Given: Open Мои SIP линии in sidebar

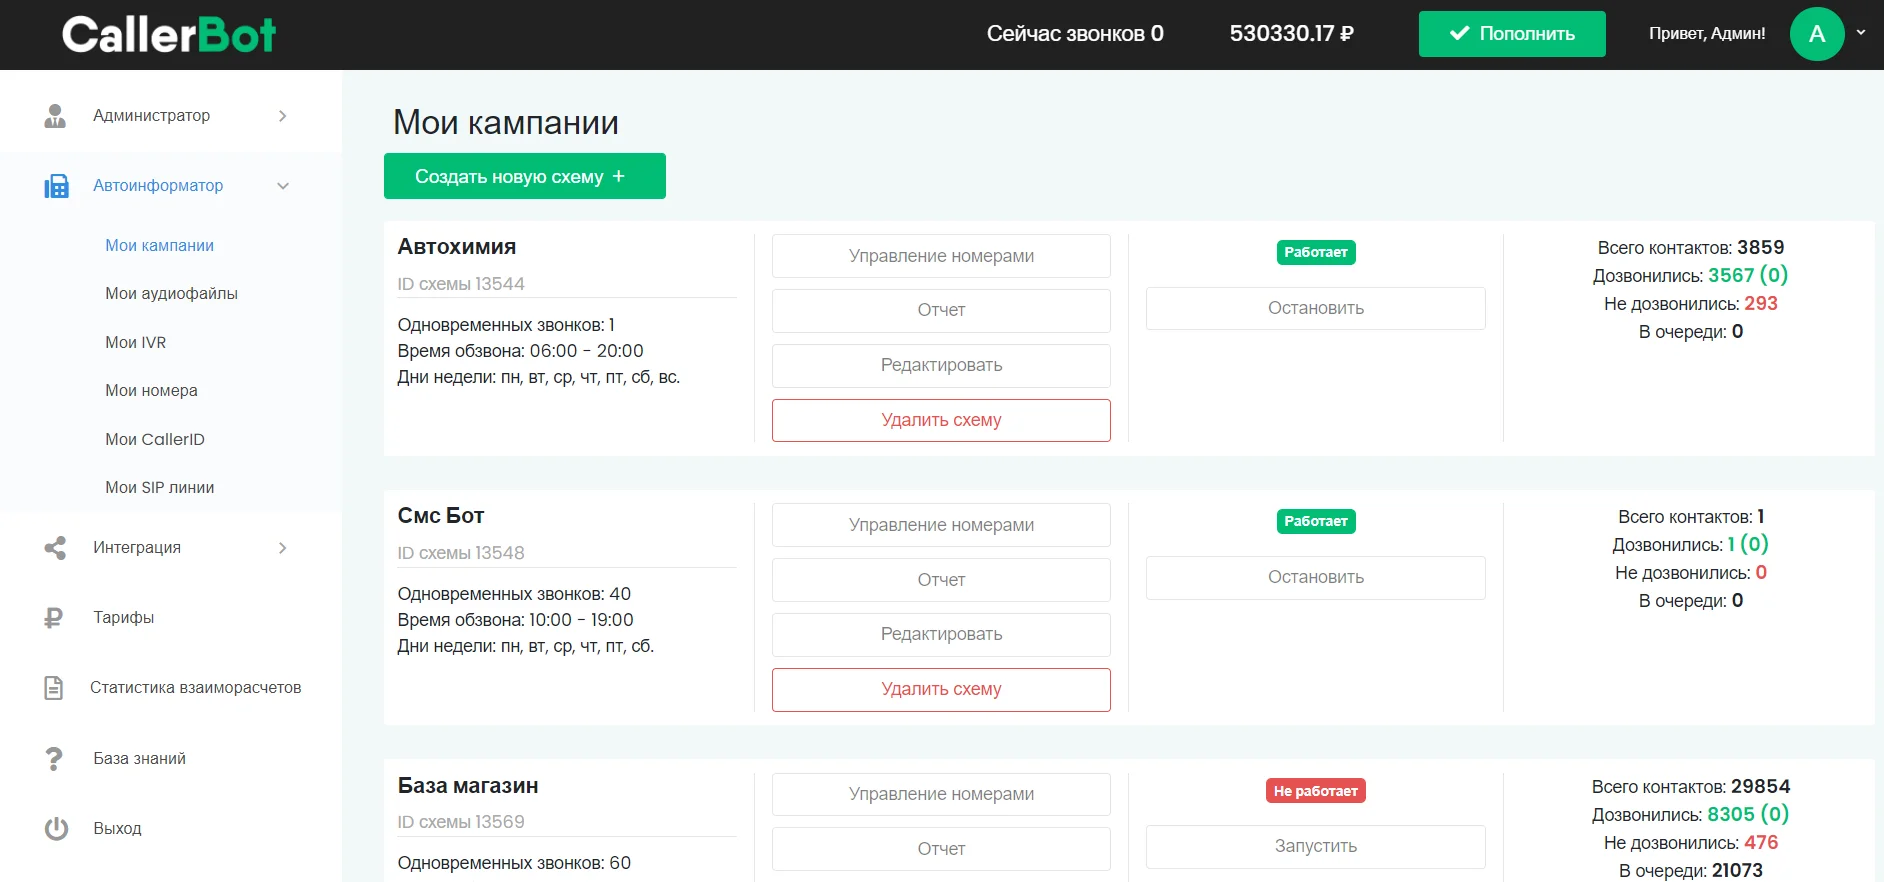Looking at the screenshot, I should (160, 487).
